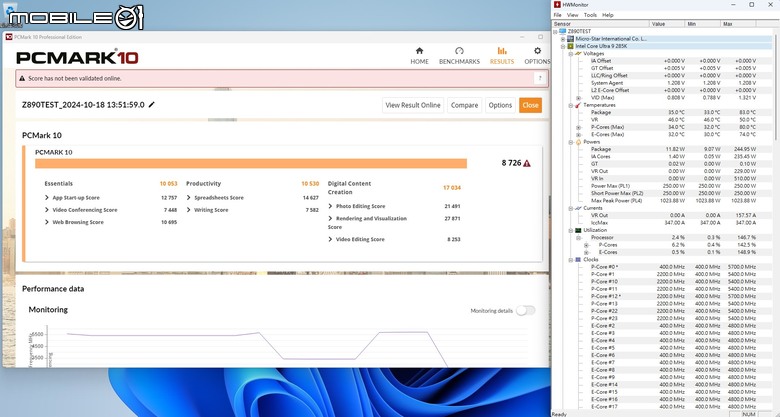Click the Results bar chart icon

pyautogui.click(x=502, y=50)
